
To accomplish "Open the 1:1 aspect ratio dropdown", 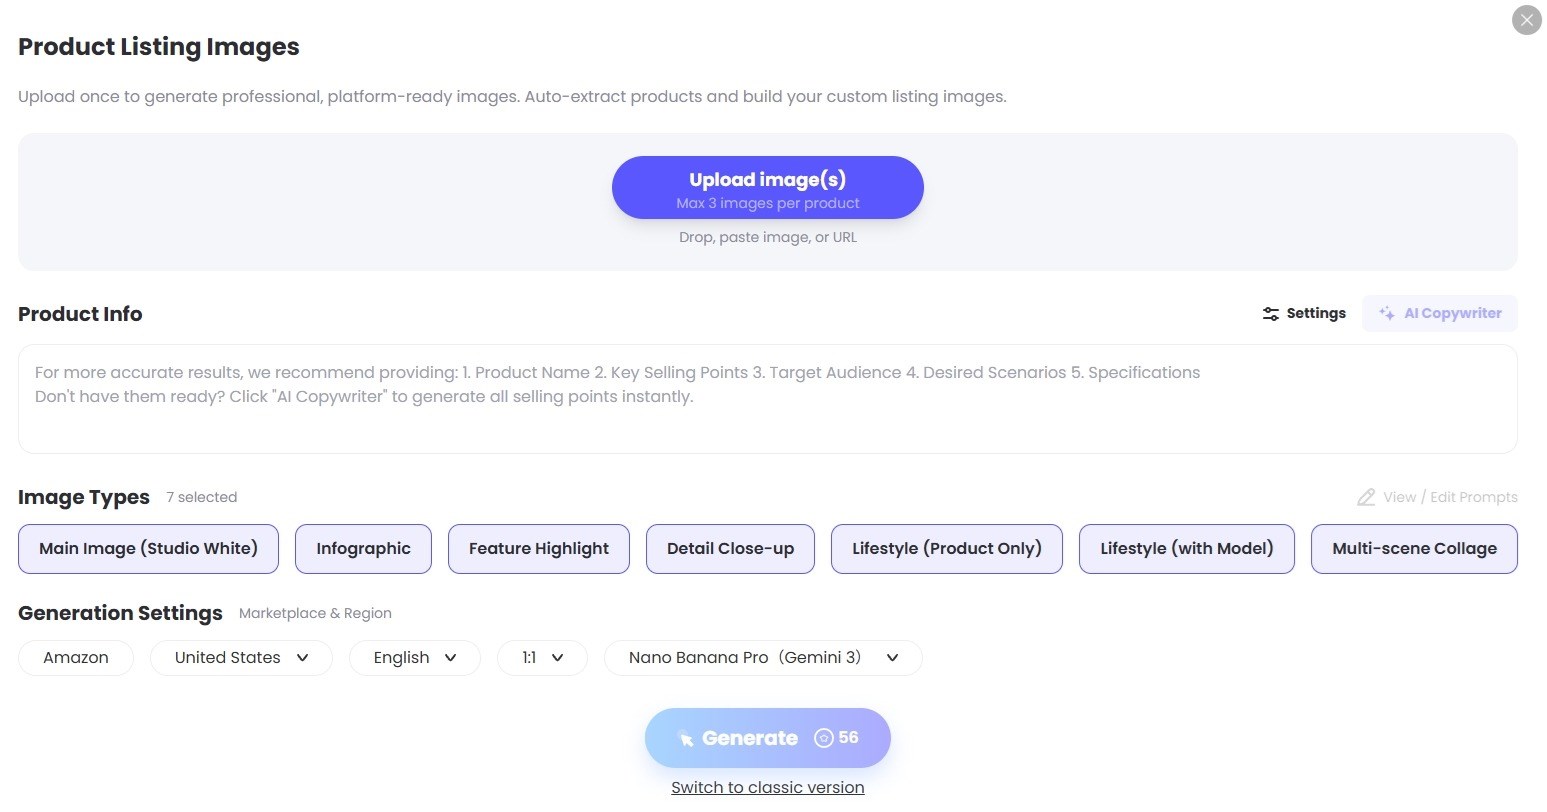I will [x=542, y=658].
